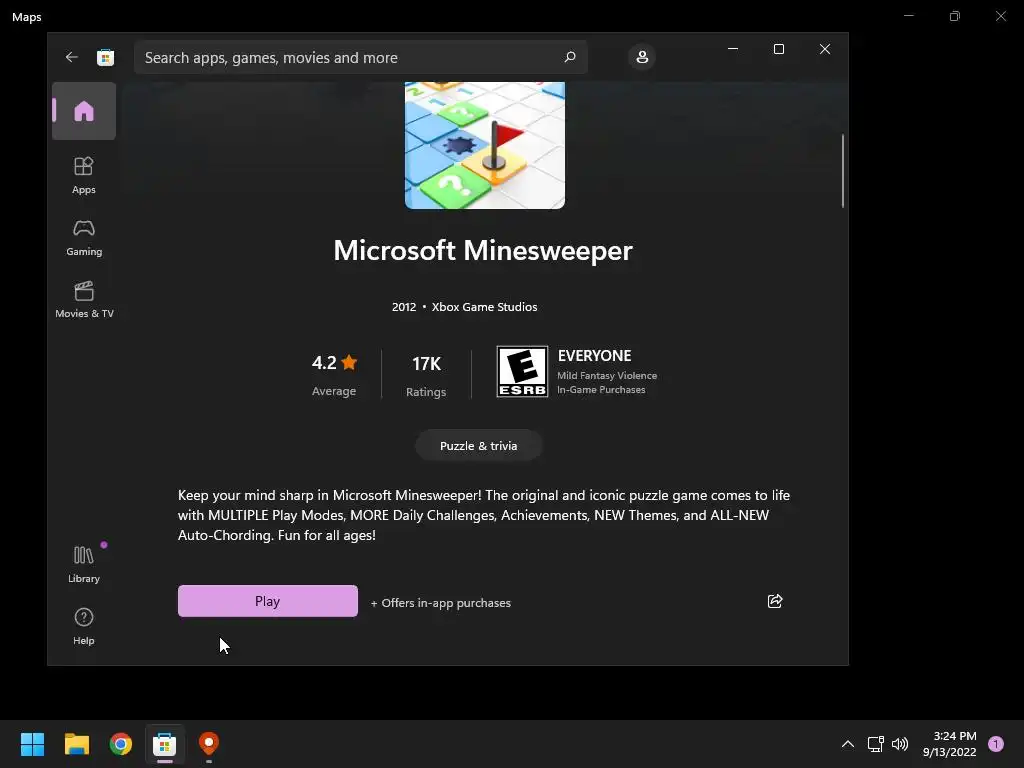Screen dimensions: 1024x768
Task: Click the Store page vertical scrollbar
Action: click(843, 171)
